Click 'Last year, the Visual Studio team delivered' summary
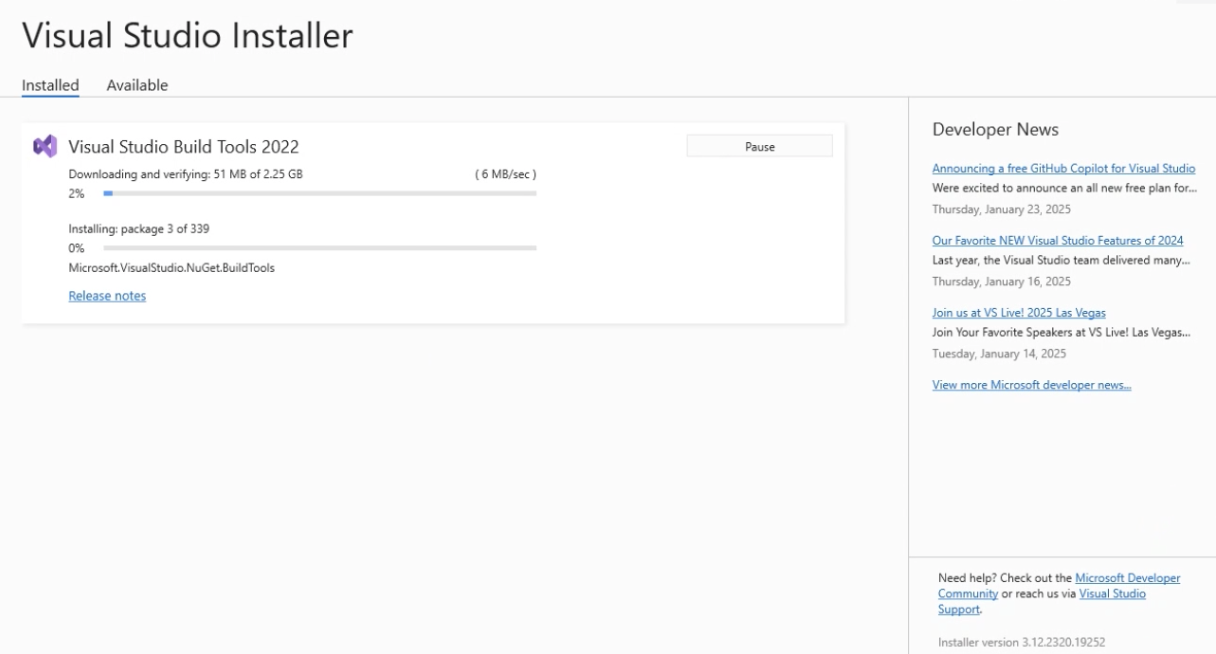This screenshot has height=654, width=1216. pyautogui.click(x=1061, y=260)
